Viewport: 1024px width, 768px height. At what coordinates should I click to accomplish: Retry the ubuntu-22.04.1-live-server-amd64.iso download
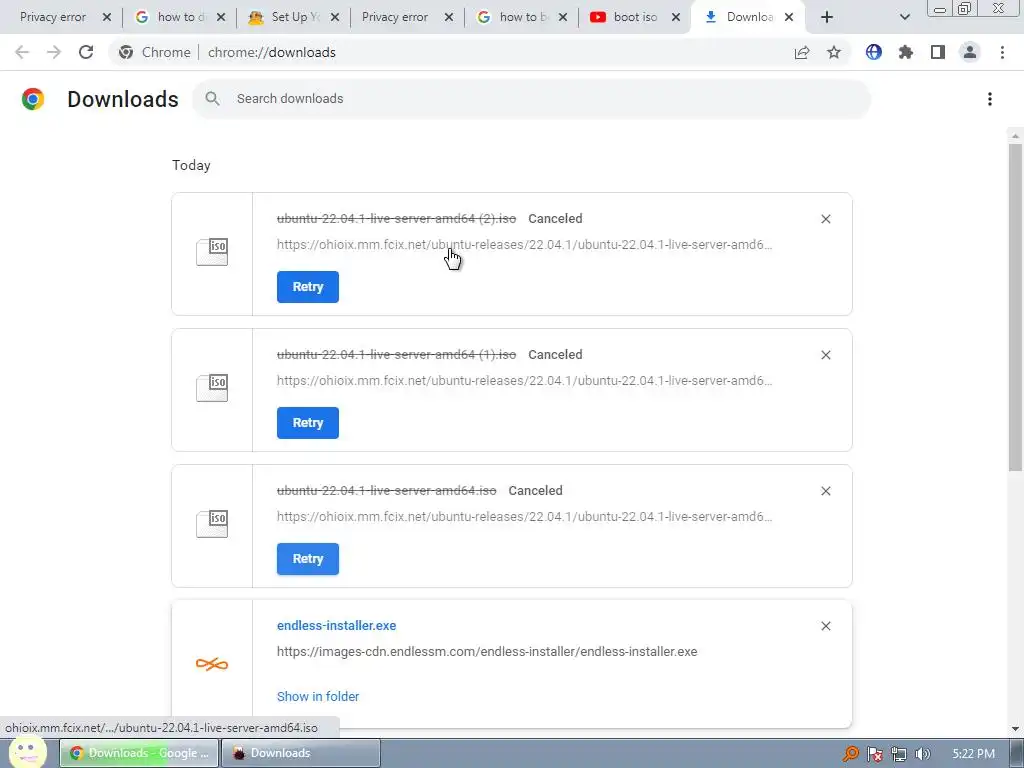pos(308,558)
